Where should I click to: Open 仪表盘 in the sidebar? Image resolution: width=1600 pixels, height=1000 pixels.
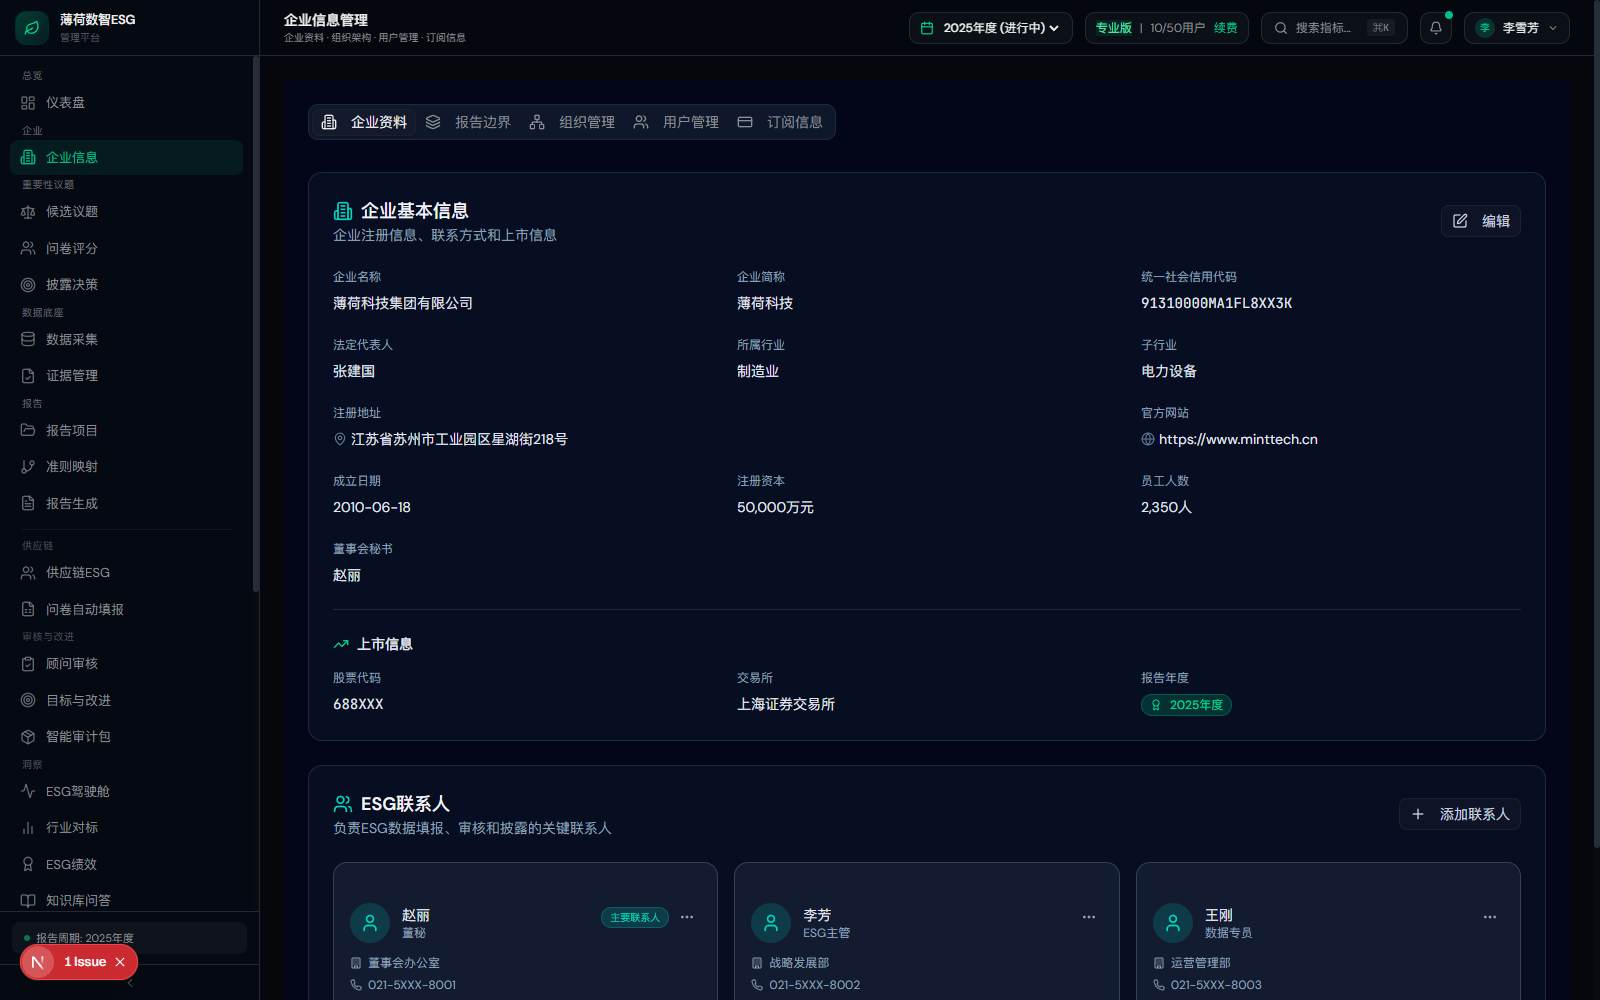[126, 103]
